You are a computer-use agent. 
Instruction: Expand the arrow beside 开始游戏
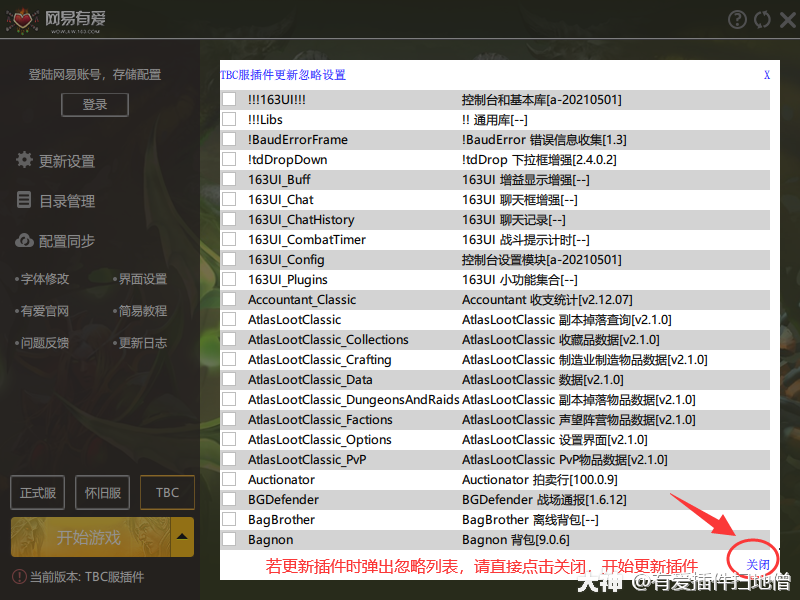click(x=182, y=537)
